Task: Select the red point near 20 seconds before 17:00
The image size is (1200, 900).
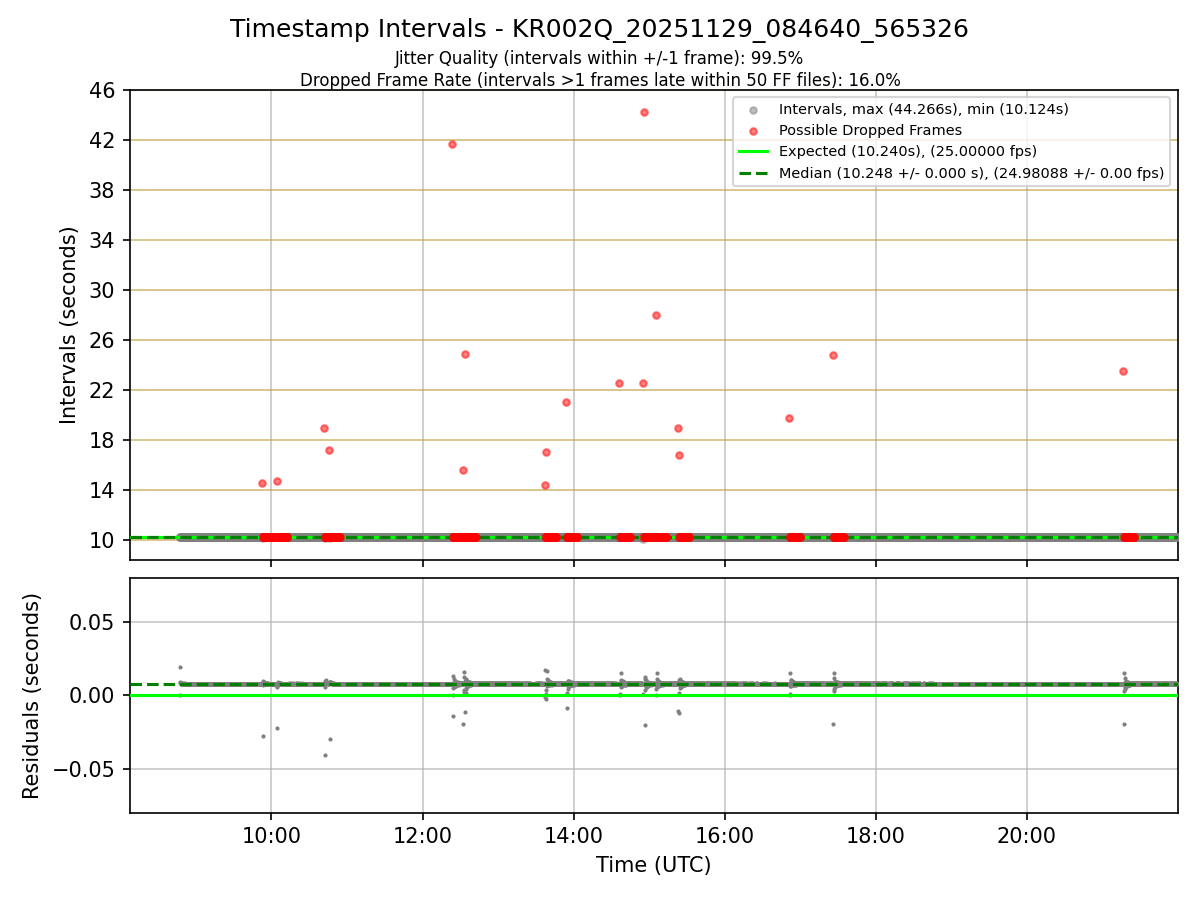Action: click(x=789, y=418)
